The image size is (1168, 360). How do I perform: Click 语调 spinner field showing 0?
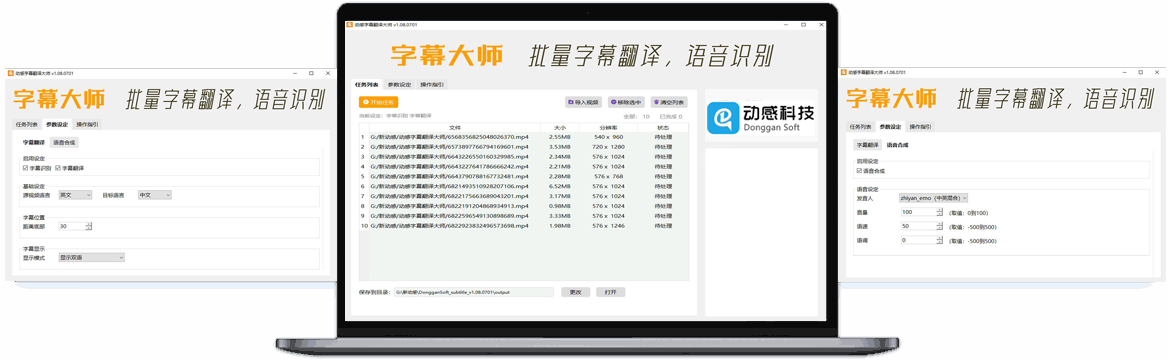point(921,241)
